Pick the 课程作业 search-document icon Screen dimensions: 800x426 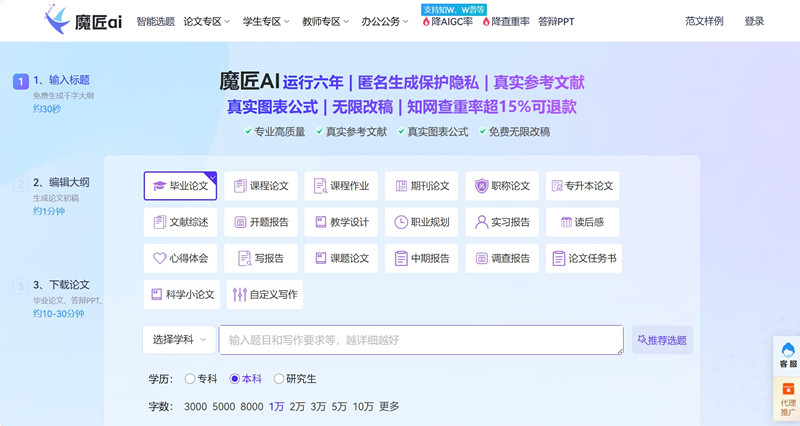[x=320, y=186]
